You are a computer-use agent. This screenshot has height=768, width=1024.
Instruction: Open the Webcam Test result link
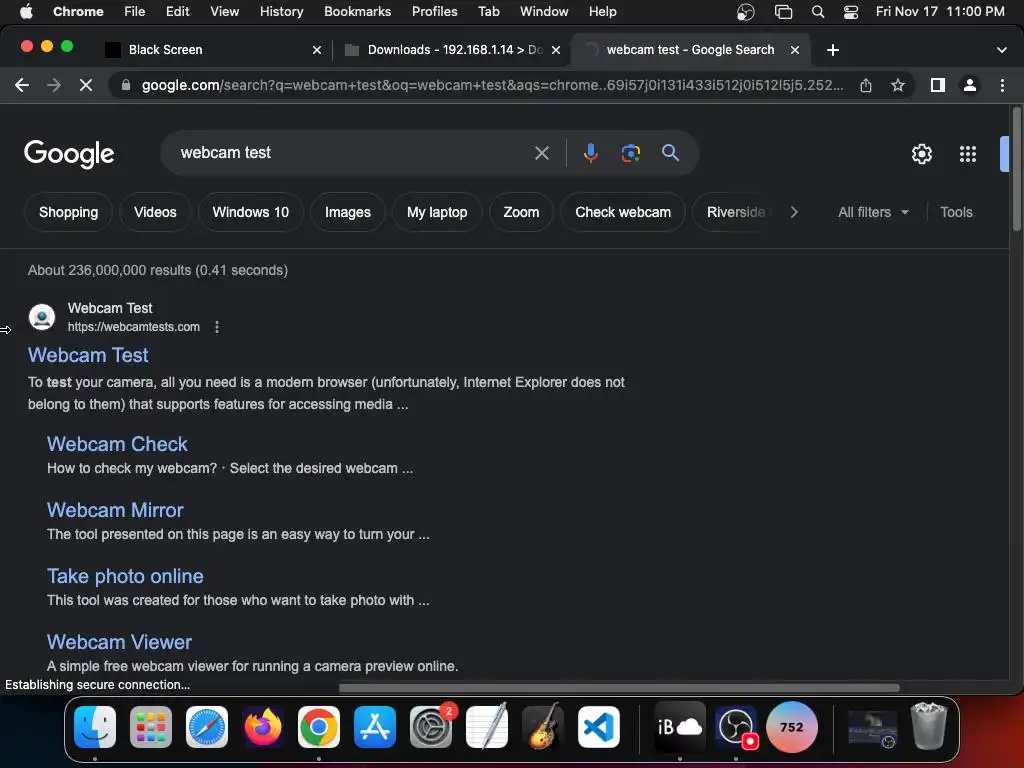click(x=88, y=355)
